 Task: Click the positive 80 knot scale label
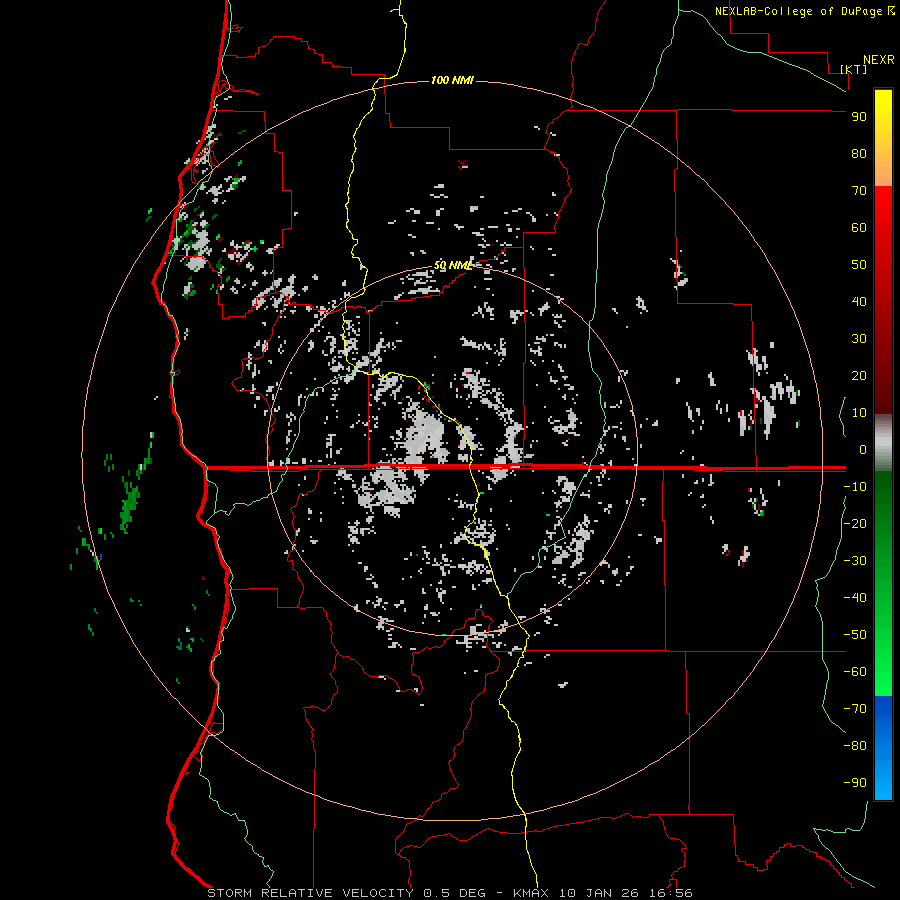pos(859,154)
